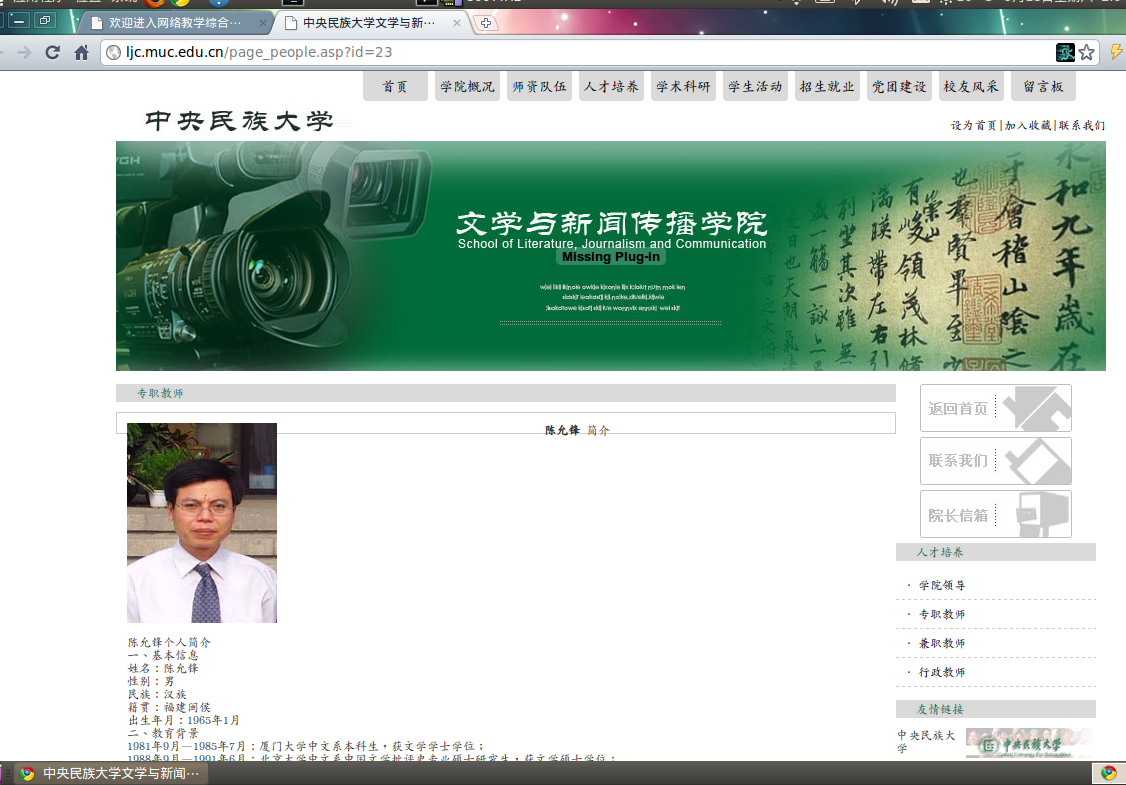This screenshot has height=785, width=1126.
Task: Click the 籍贯：福建闽侯 line
Action: click(x=169, y=707)
